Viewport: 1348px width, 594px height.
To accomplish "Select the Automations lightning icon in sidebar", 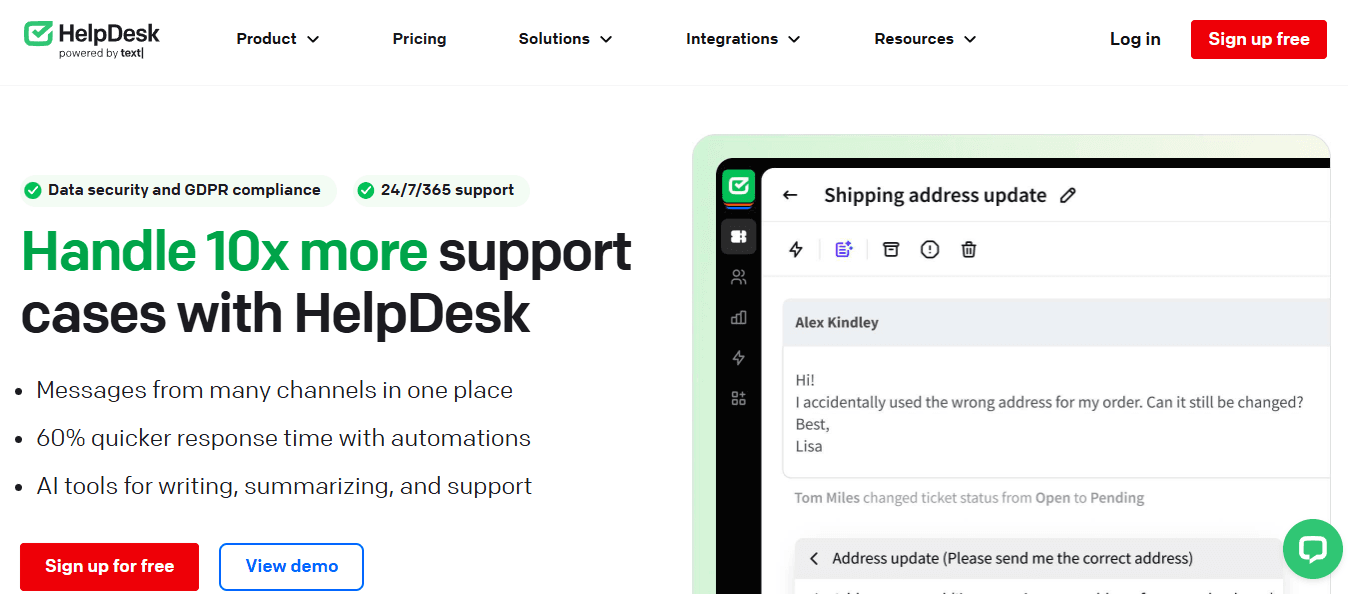I will pos(738,357).
